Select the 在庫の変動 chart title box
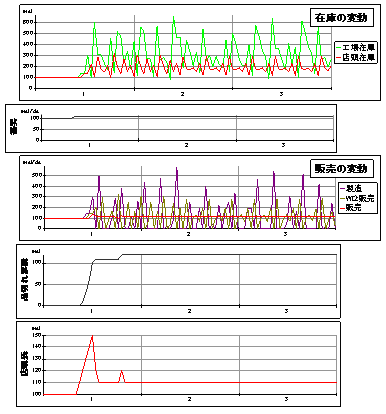This screenshot has width=386, height=414. pyautogui.click(x=342, y=18)
